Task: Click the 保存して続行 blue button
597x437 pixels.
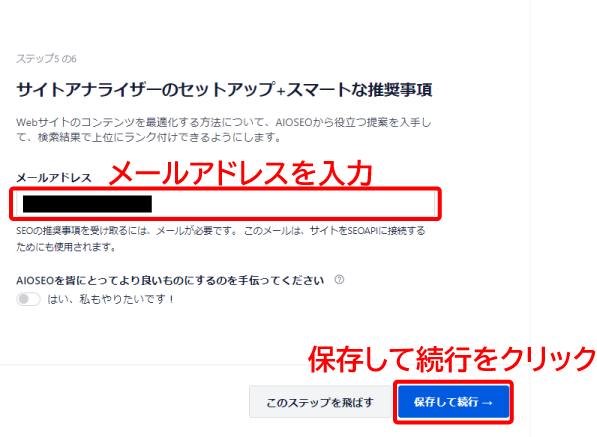Action: click(x=453, y=402)
